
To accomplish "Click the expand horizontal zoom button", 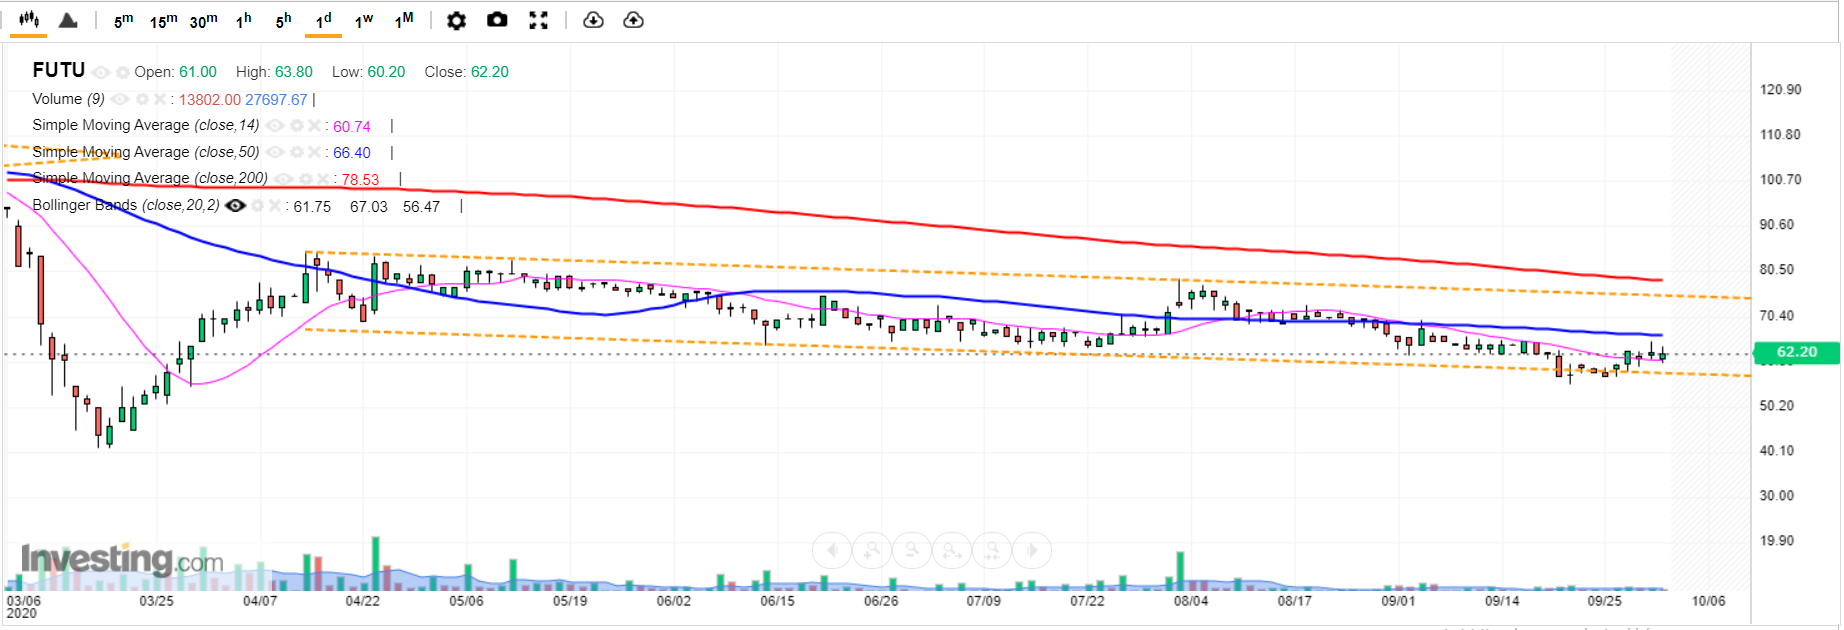I will [x=952, y=550].
